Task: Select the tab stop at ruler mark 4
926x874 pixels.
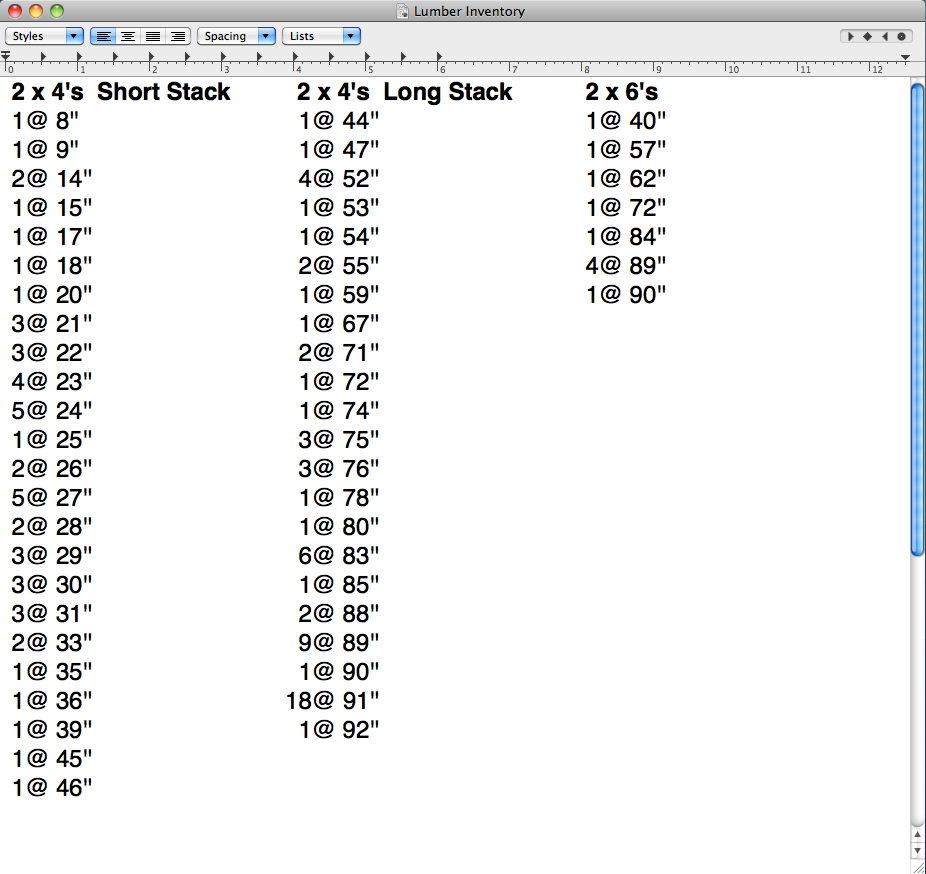Action: (x=295, y=57)
